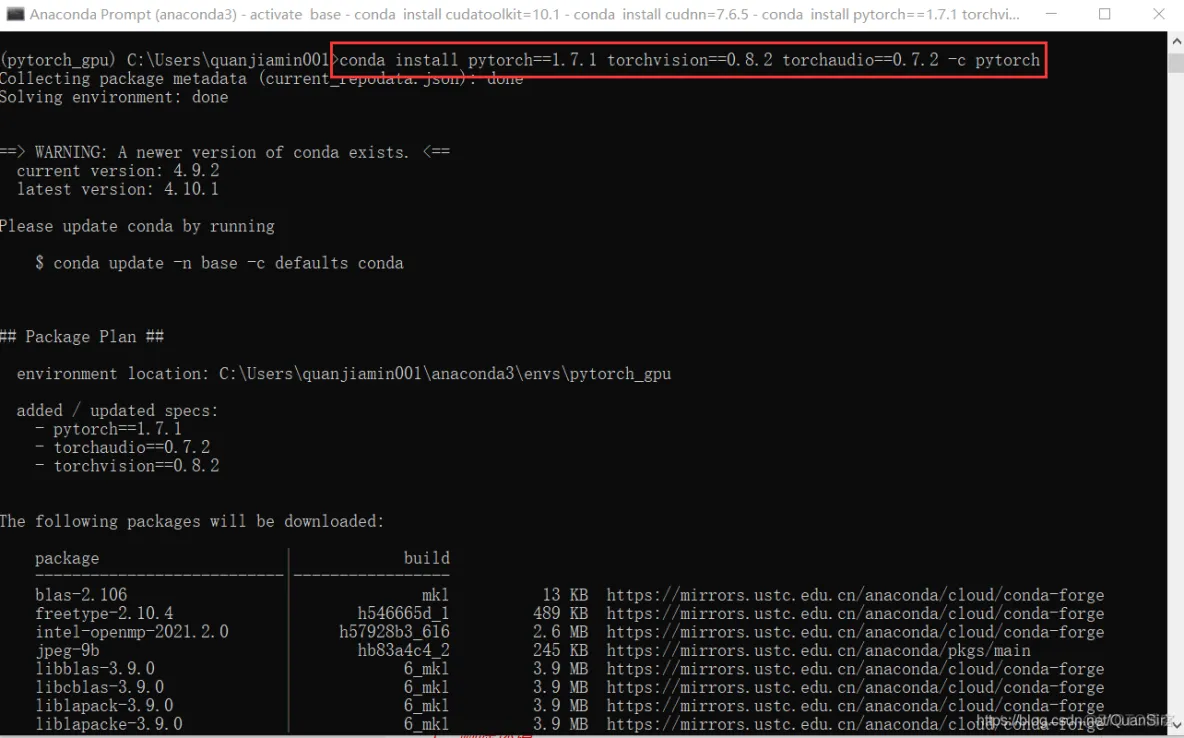Click the mirror URL in the freetype row
Viewport: 1184px width, 738px height.
[x=855, y=613]
